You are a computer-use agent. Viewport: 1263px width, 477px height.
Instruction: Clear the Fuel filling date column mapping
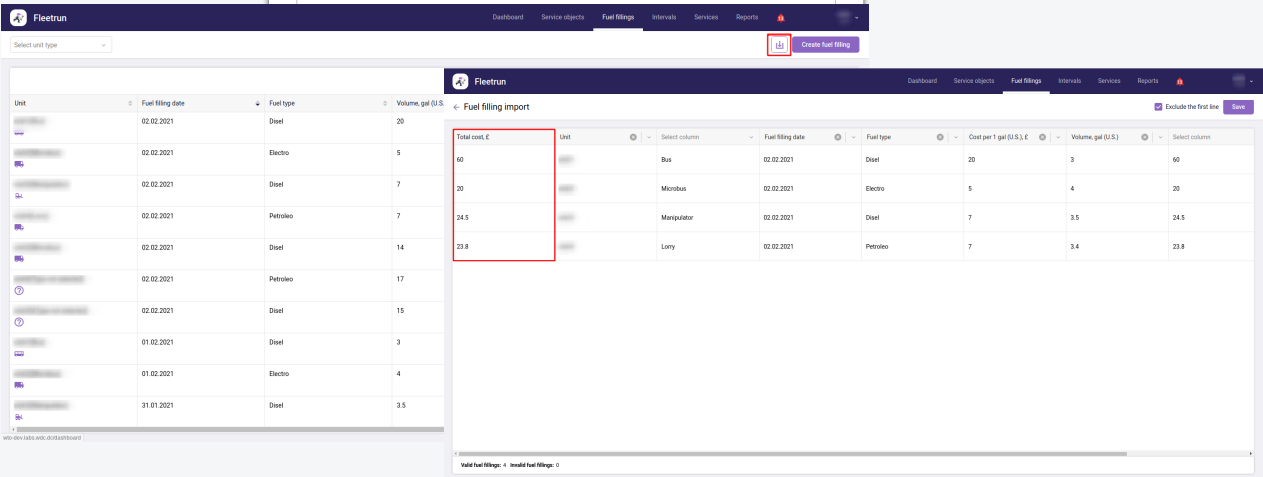click(x=837, y=137)
